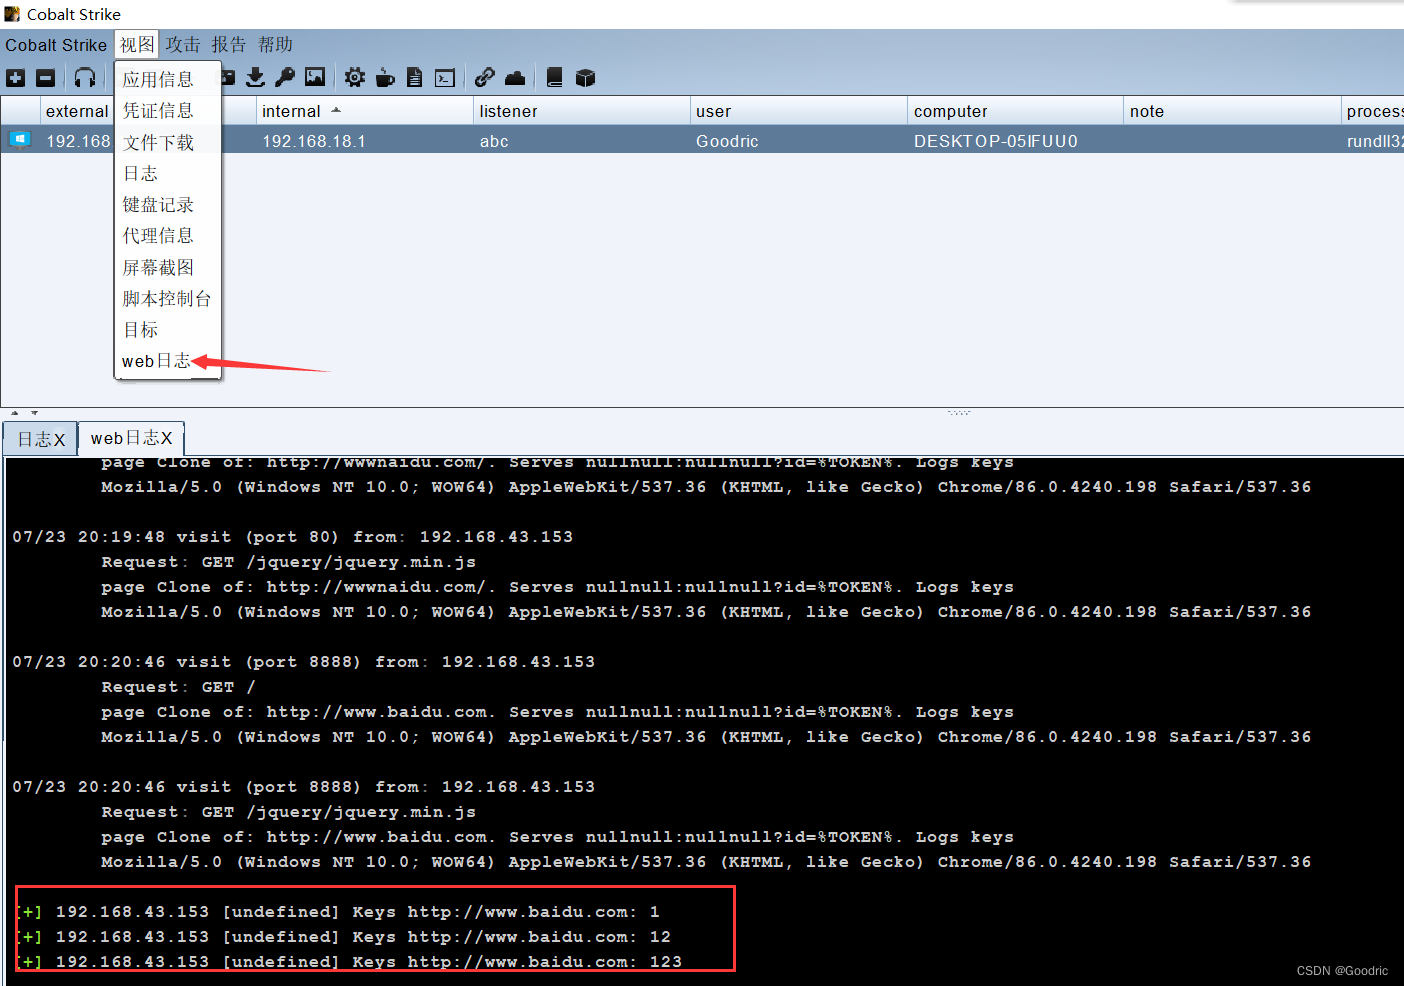The width and height of the screenshot is (1404, 986).
Task: Click the log line 07/23 20:19:48 visit (port 80)
Action: [293, 537]
